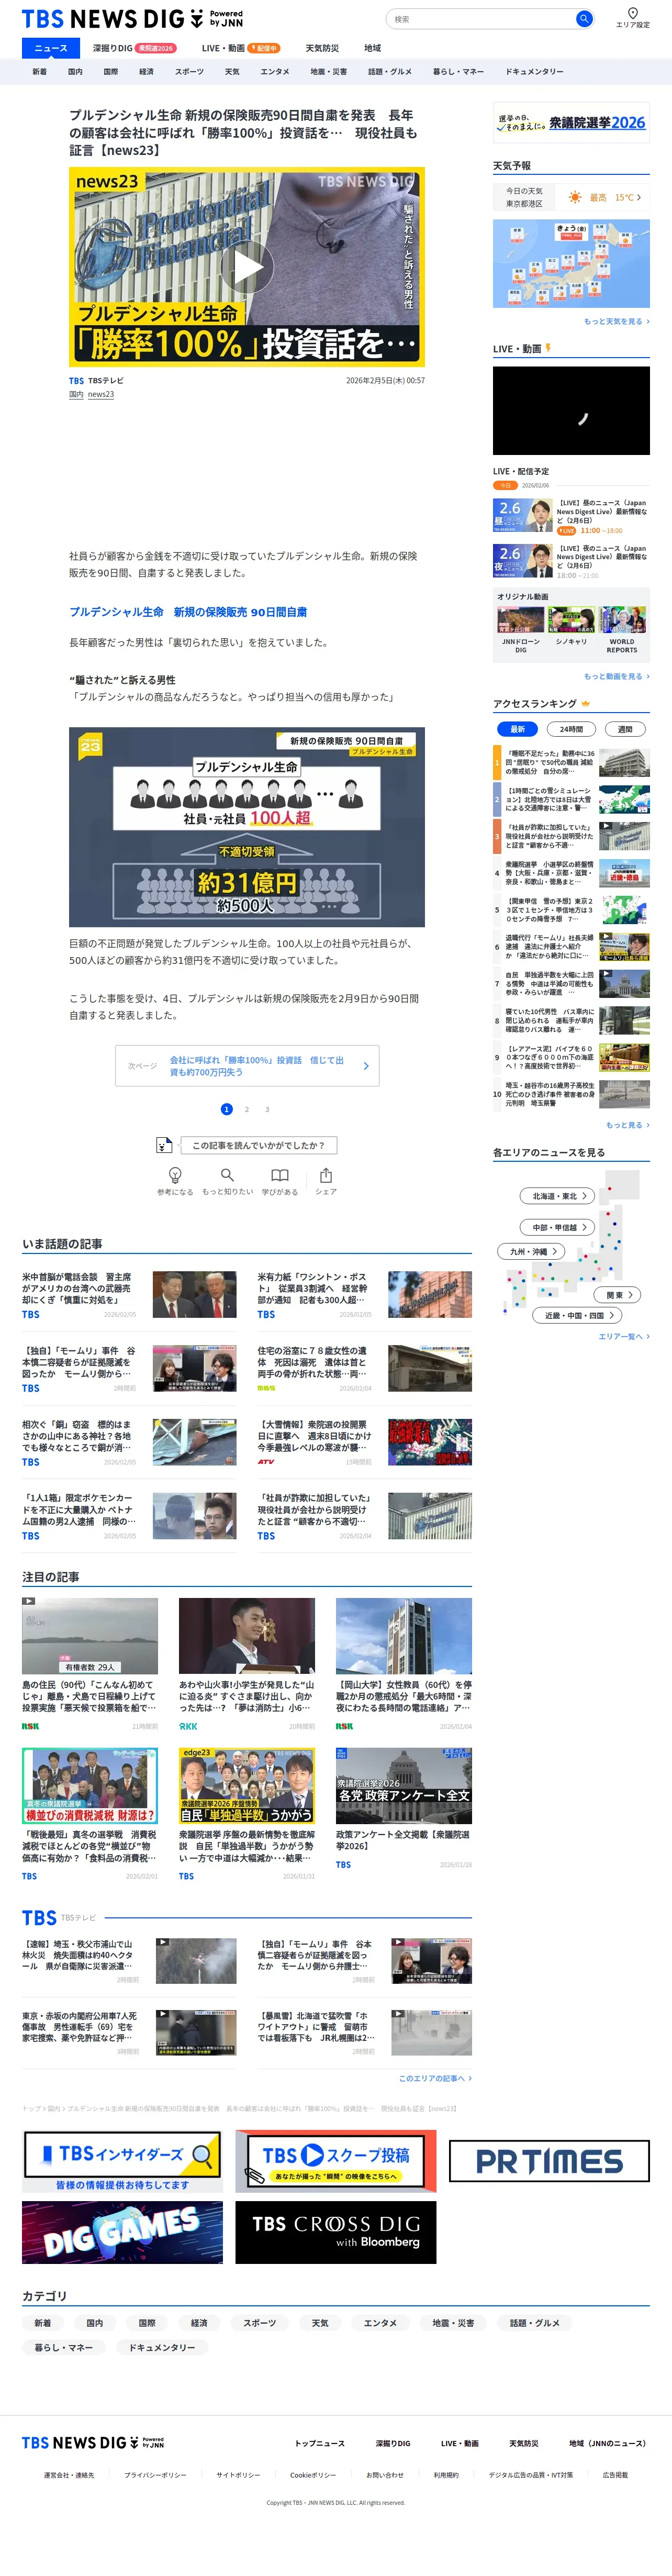Click the シェア share icon
Viewport: 672px width, 2576px height.
point(326,1175)
